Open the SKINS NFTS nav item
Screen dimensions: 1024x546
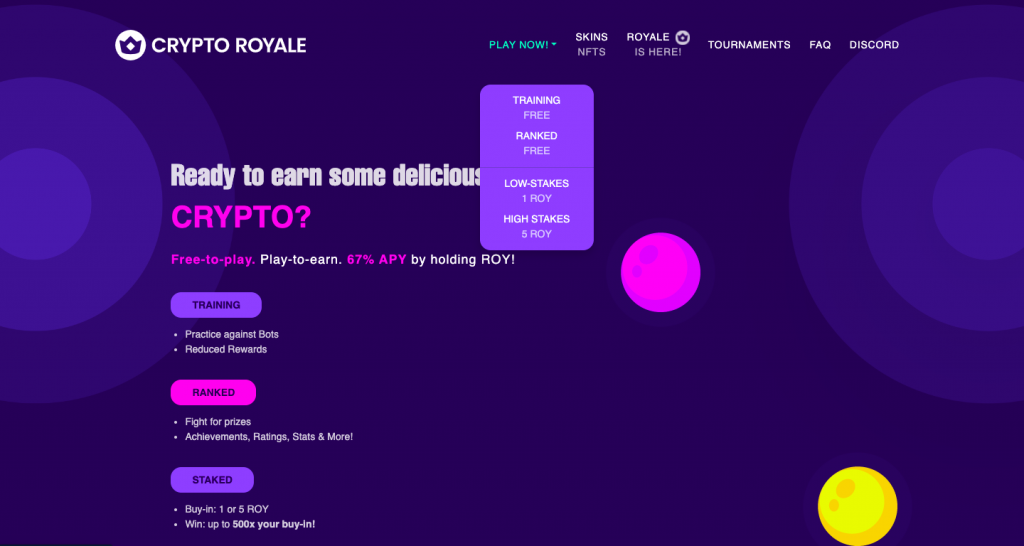[x=592, y=44]
